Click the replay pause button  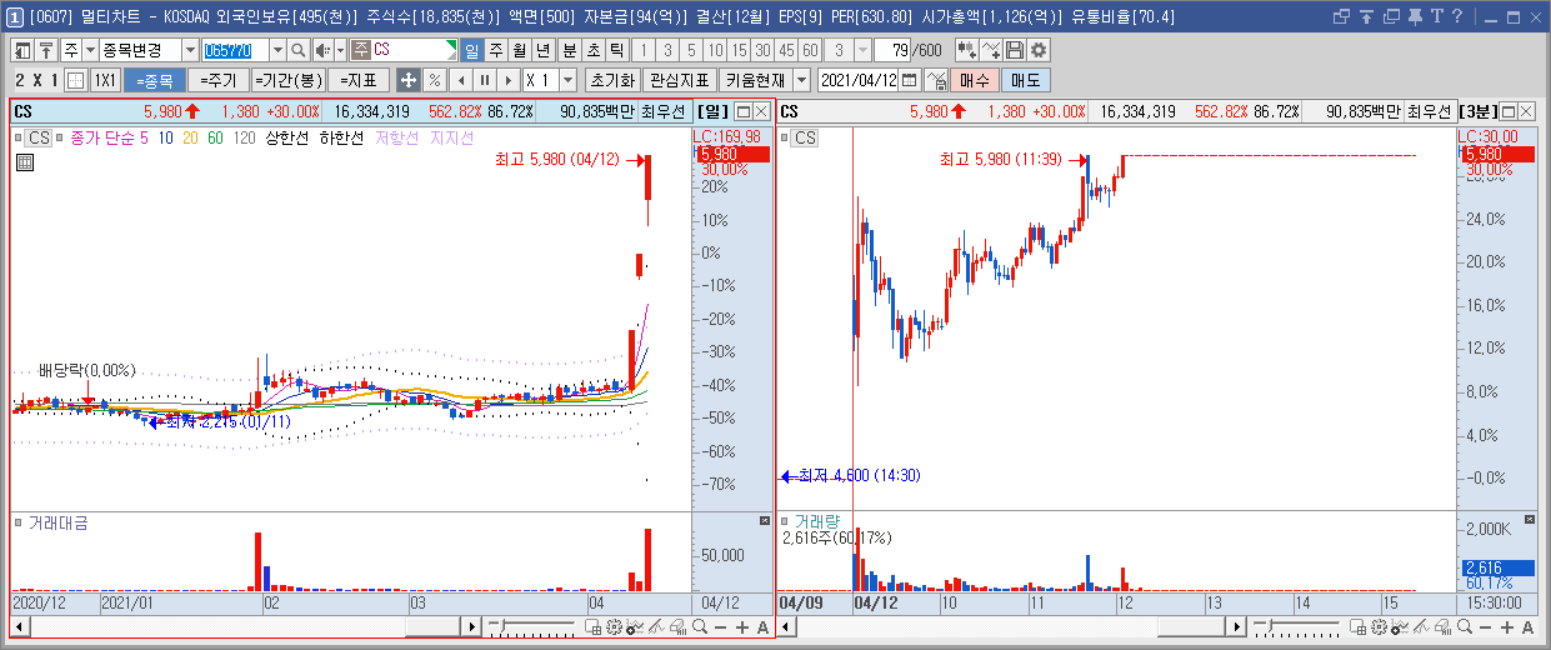click(x=485, y=80)
